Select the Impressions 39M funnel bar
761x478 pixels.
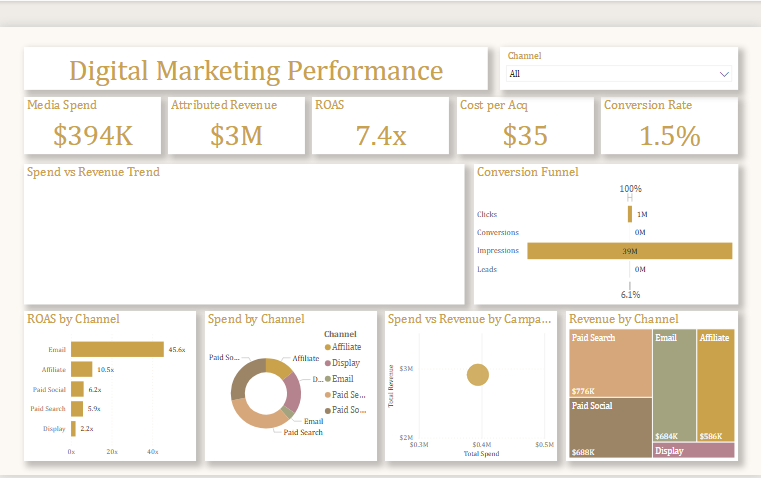(x=629, y=251)
